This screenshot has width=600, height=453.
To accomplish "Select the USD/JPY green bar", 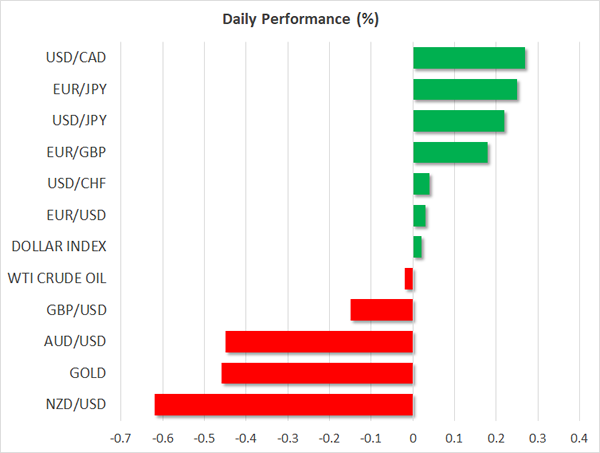I will (x=459, y=121).
